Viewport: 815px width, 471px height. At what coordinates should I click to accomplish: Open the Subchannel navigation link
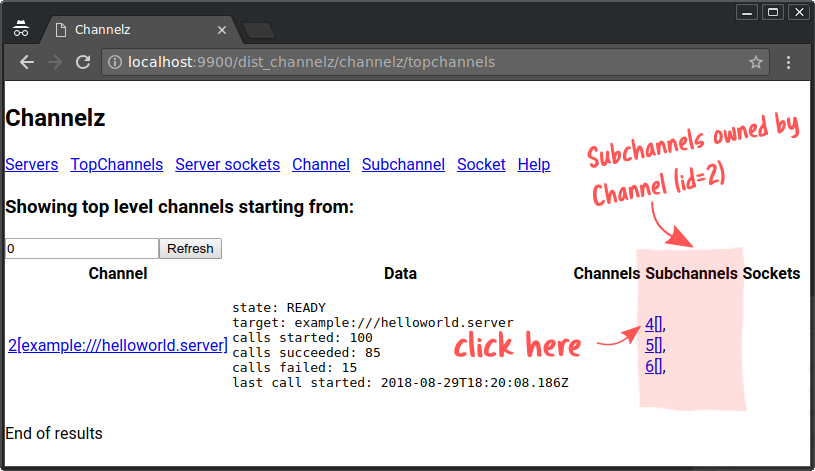(403, 164)
